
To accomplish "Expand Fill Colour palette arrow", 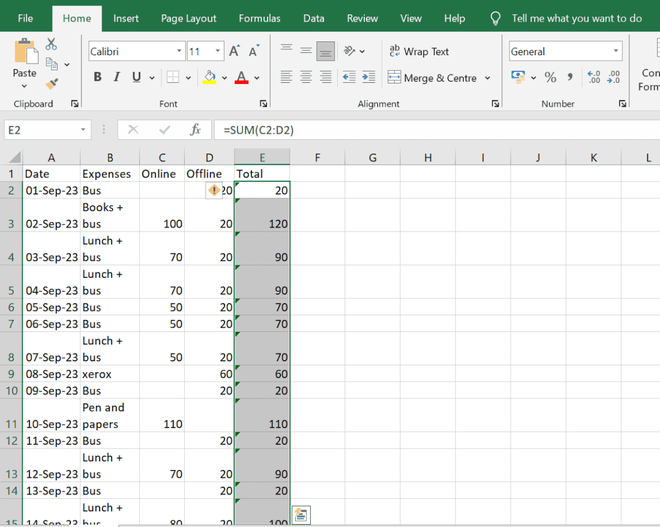I will tap(224, 77).
